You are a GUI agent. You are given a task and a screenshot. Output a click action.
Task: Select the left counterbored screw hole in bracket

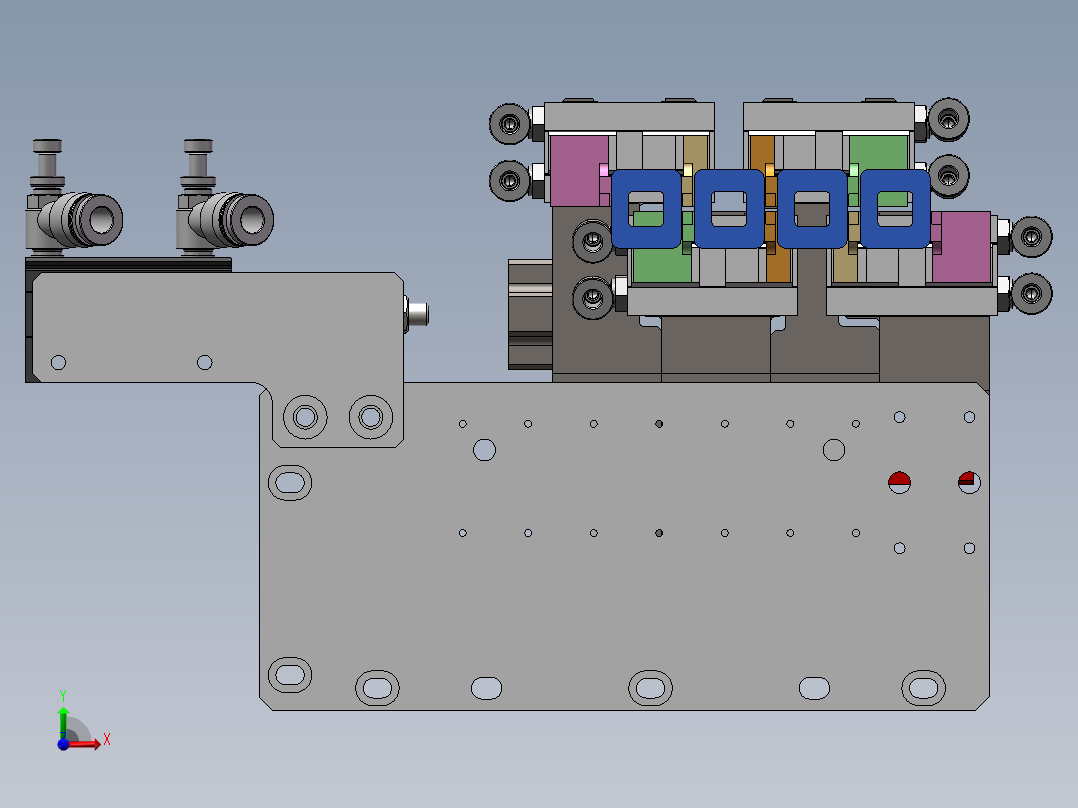pos(305,417)
